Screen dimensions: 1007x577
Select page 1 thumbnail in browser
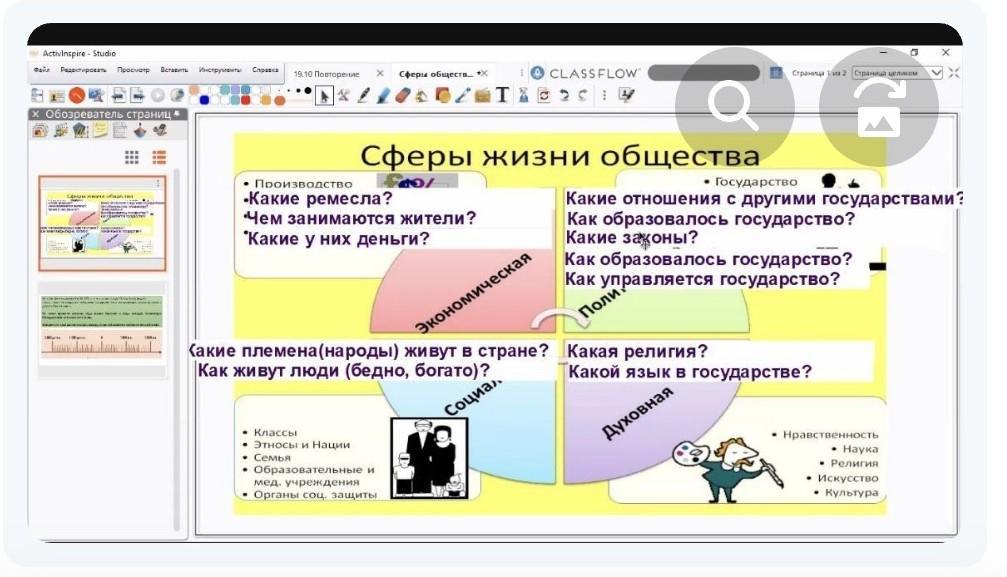coord(102,223)
